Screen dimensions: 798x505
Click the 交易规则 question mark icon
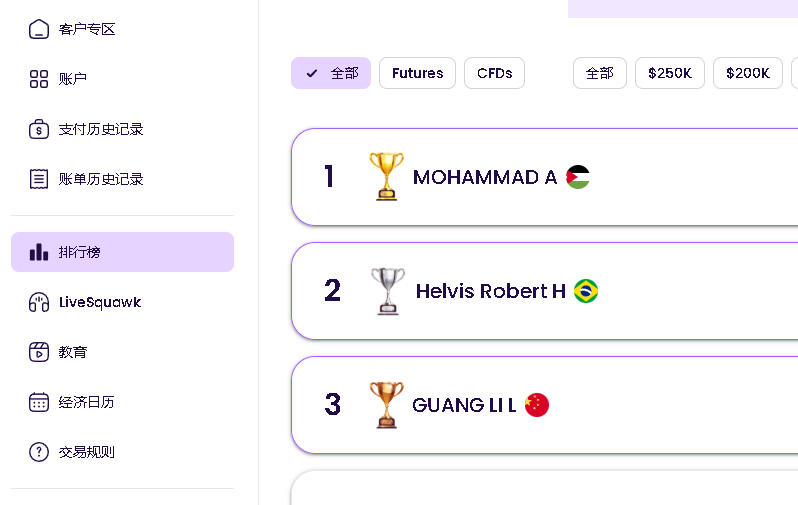point(39,452)
